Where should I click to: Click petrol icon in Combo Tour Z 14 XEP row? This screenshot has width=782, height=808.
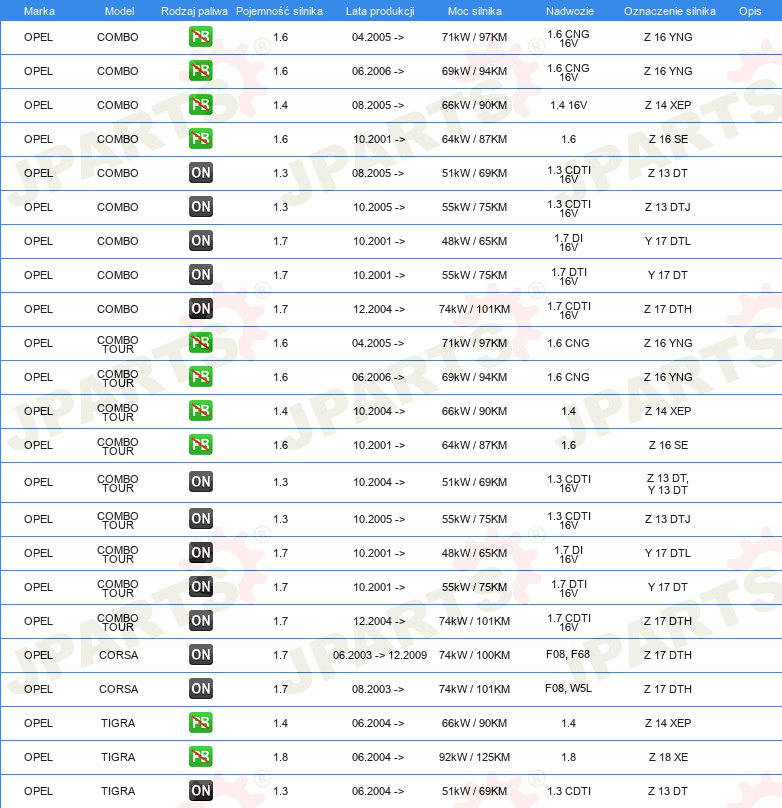pyautogui.click(x=200, y=411)
